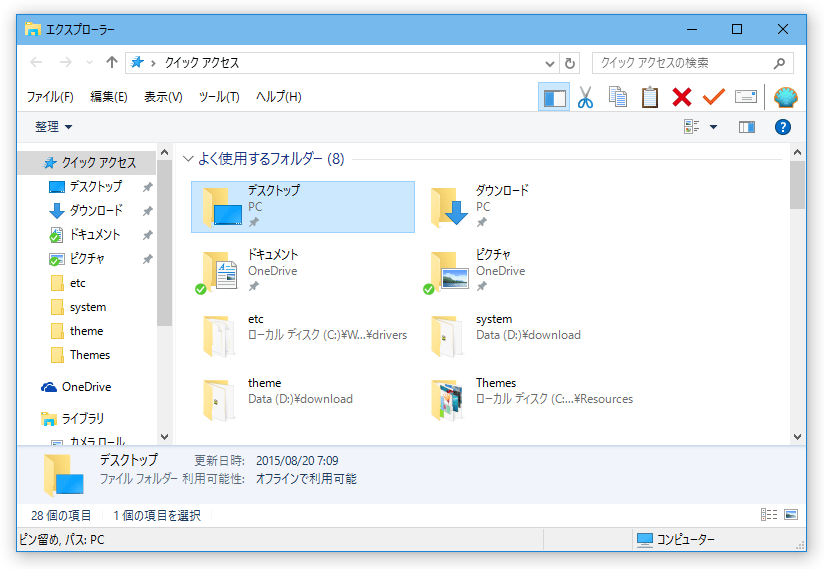Select クイック アクセス in navigation pane

pyautogui.click(x=89, y=163)
